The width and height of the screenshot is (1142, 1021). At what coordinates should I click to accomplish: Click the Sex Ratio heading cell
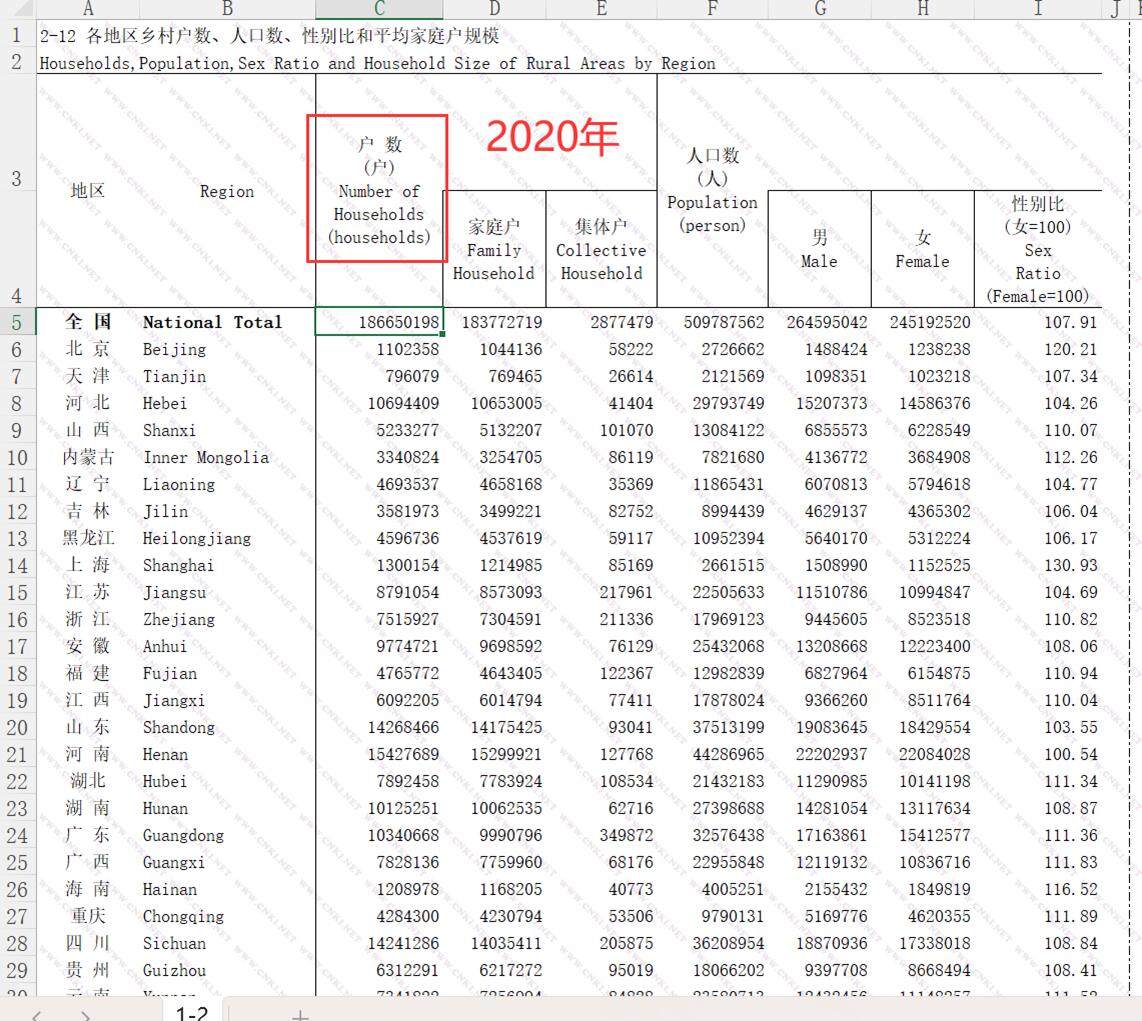(1038, 250)
